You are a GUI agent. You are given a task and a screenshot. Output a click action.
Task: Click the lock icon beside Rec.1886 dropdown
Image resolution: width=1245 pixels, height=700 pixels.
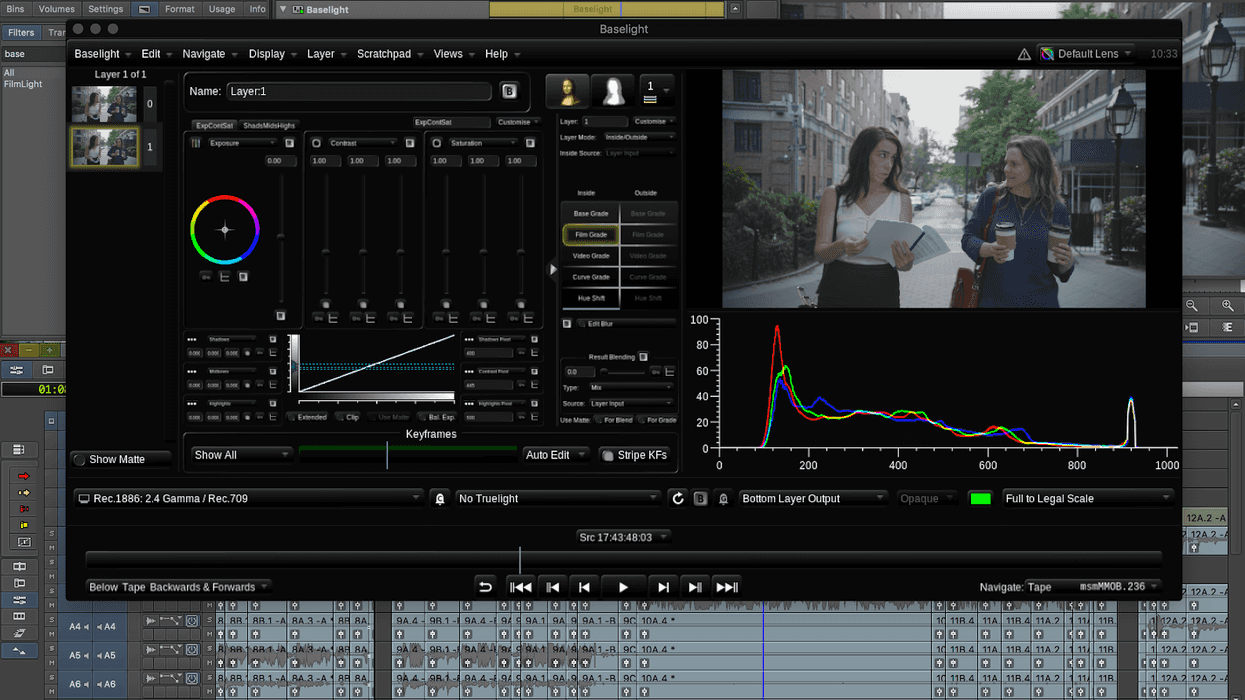coord(439,498)
